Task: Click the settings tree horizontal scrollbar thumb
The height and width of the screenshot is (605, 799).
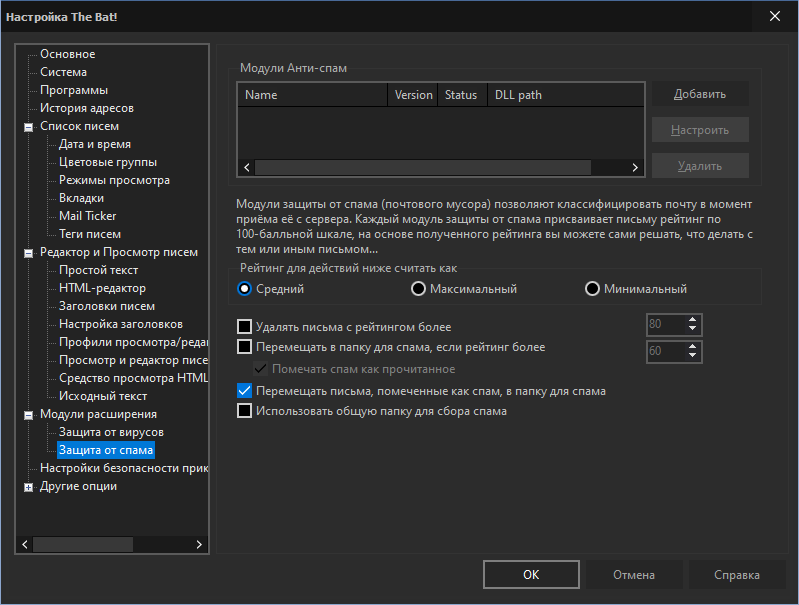Action: point(83,544)
